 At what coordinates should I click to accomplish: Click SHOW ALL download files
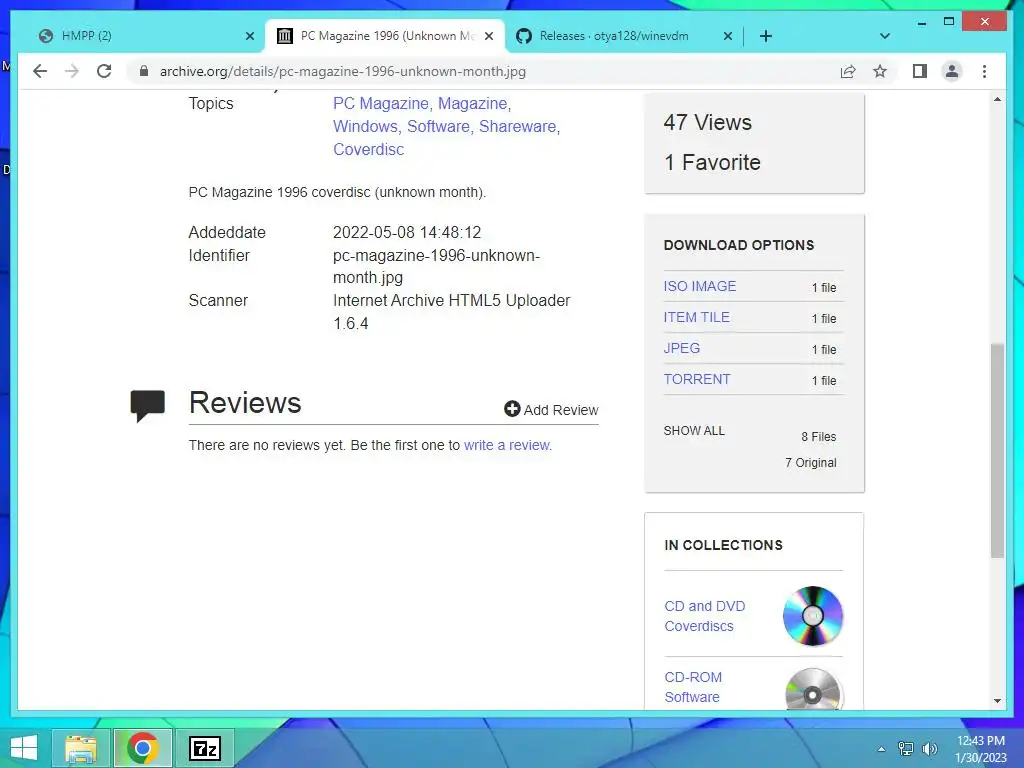coord(694,430)
